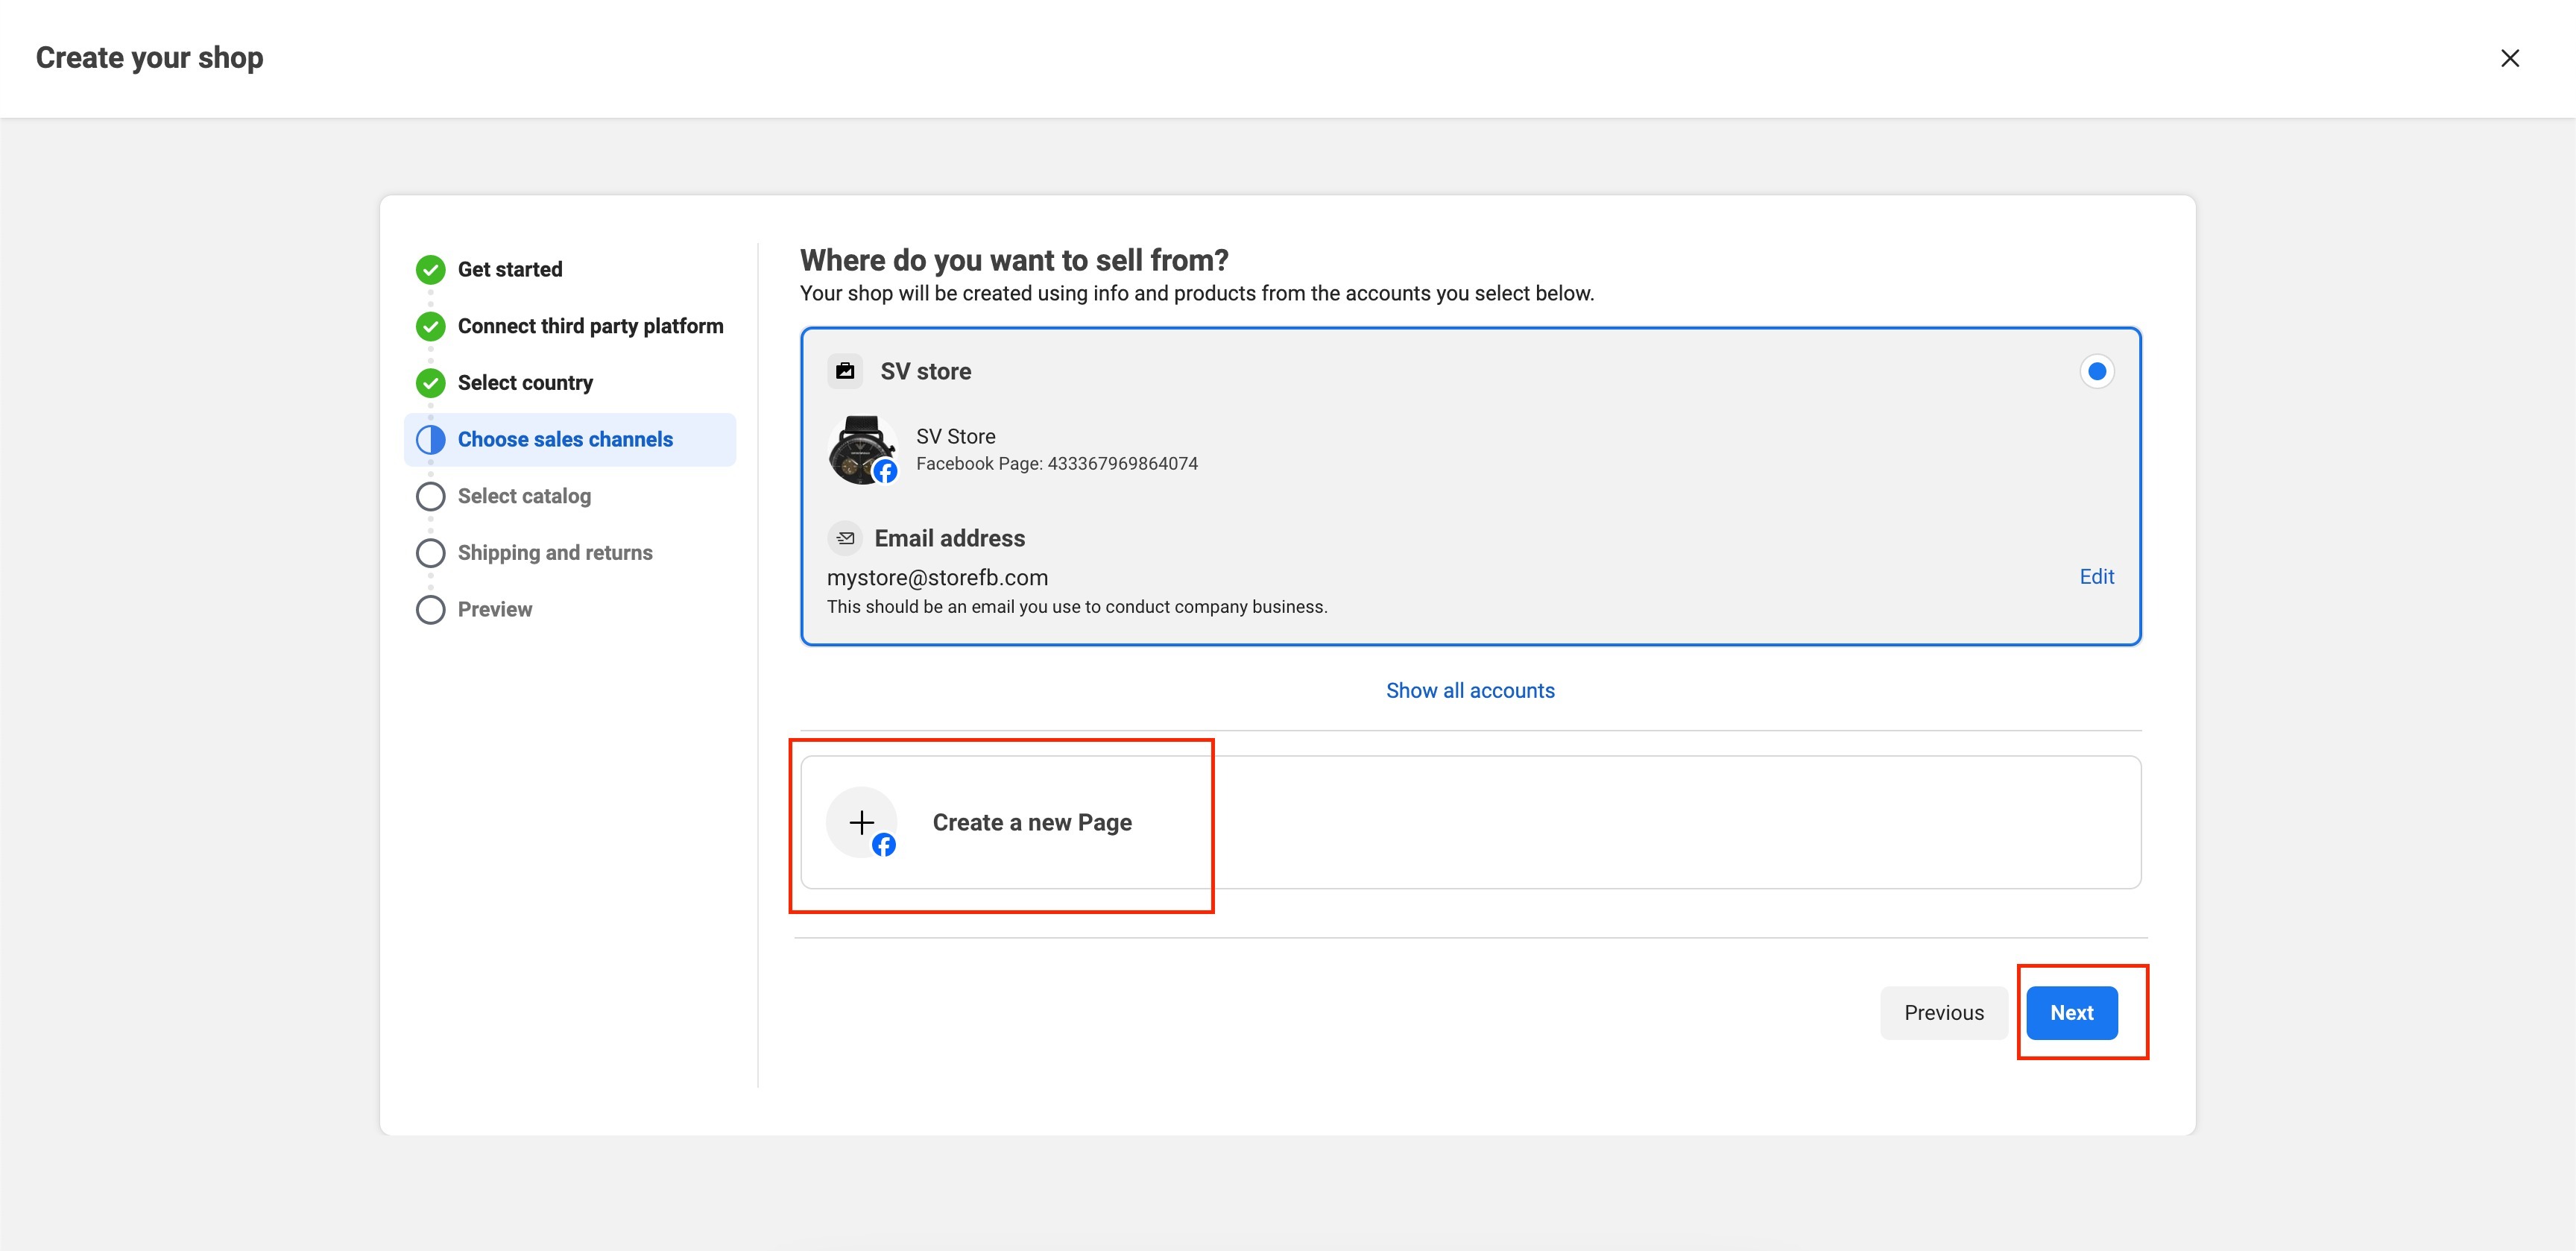The height and width of the screenshot is (1251, 2576).
Task: Expand the list with Show all accounts
Action: (1469, 690)
